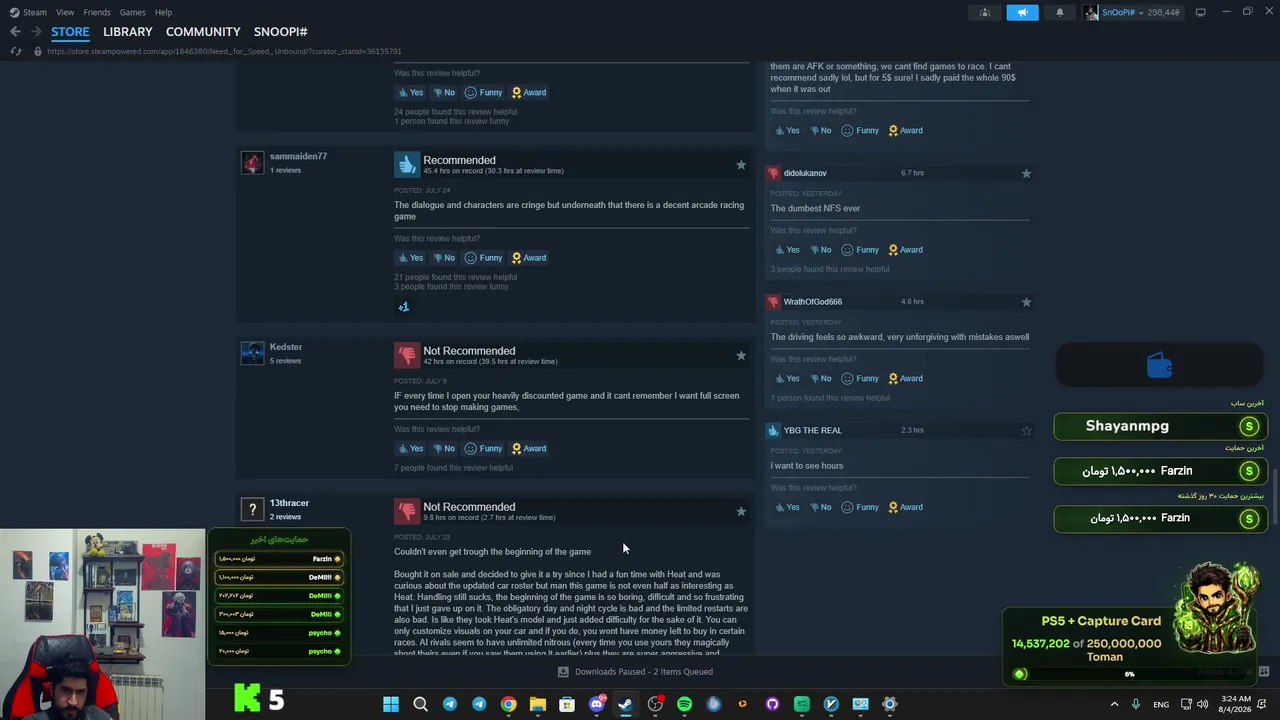1280x720 pixels.
Task: Click the thumbs-down icon beside WrathOfGod666
Action: pyautogui.click(x=773, y=302)
